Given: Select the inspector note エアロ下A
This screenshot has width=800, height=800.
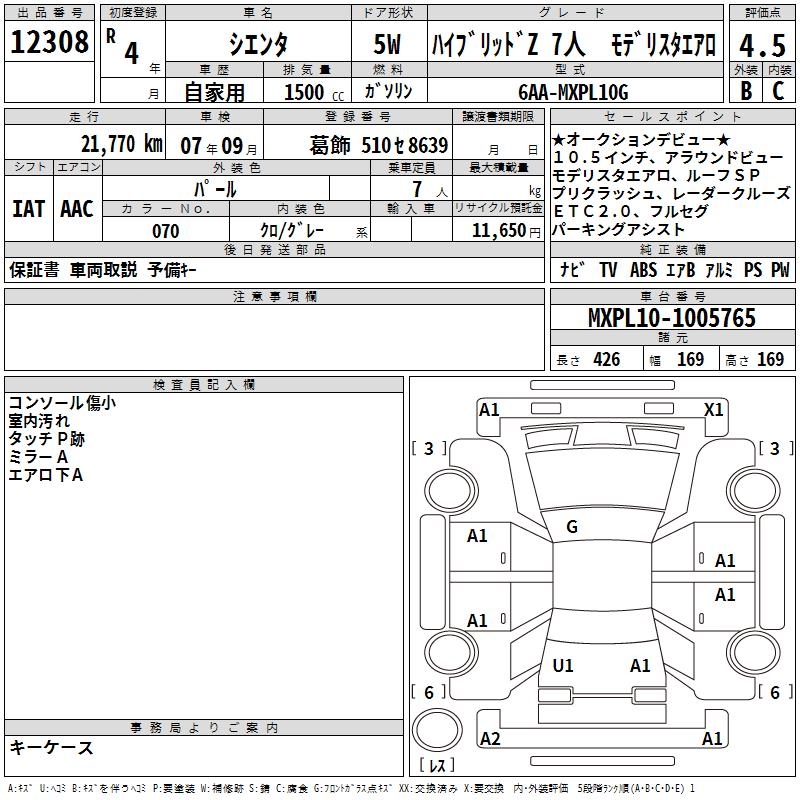Looking at the screenshot, I should [x=45, y=474].
